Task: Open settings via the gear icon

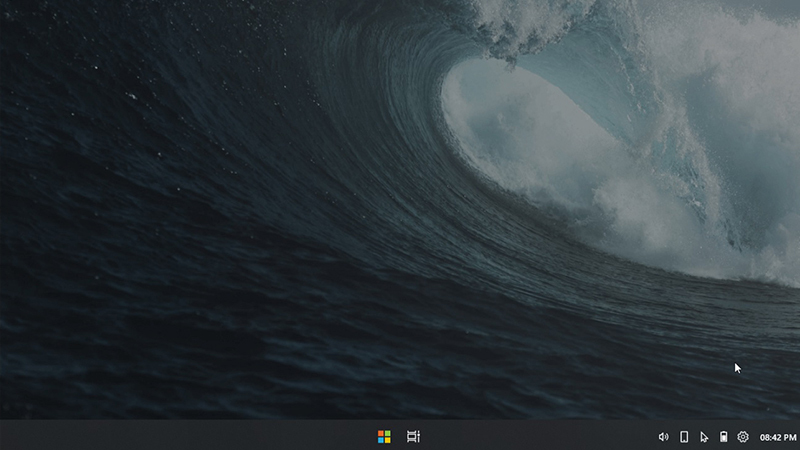Action: click(x=743, y=437)
